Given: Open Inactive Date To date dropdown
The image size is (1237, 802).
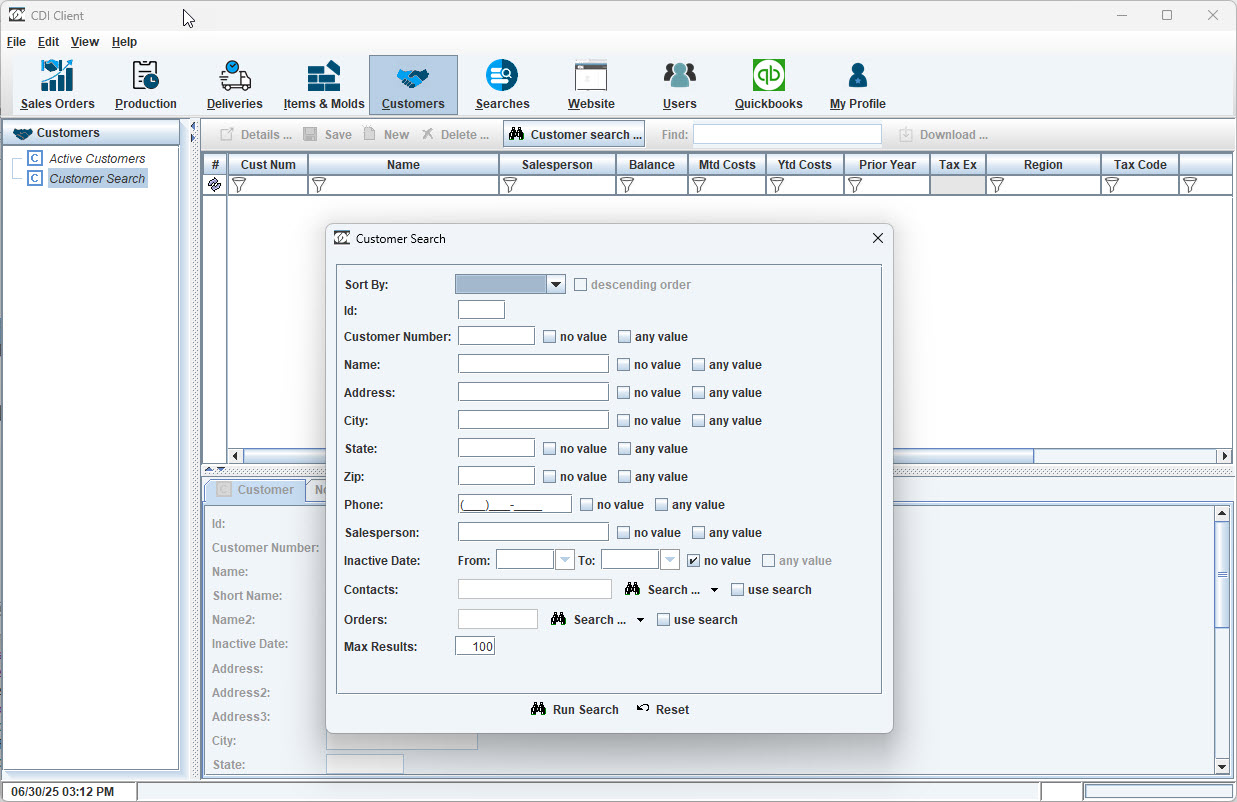Looking at the screenshot, I should point(670,561).
